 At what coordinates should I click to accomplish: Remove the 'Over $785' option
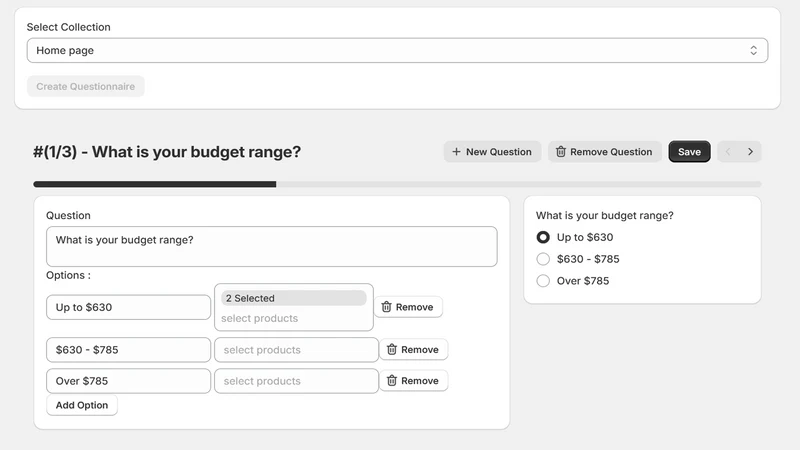click(413, 381)
